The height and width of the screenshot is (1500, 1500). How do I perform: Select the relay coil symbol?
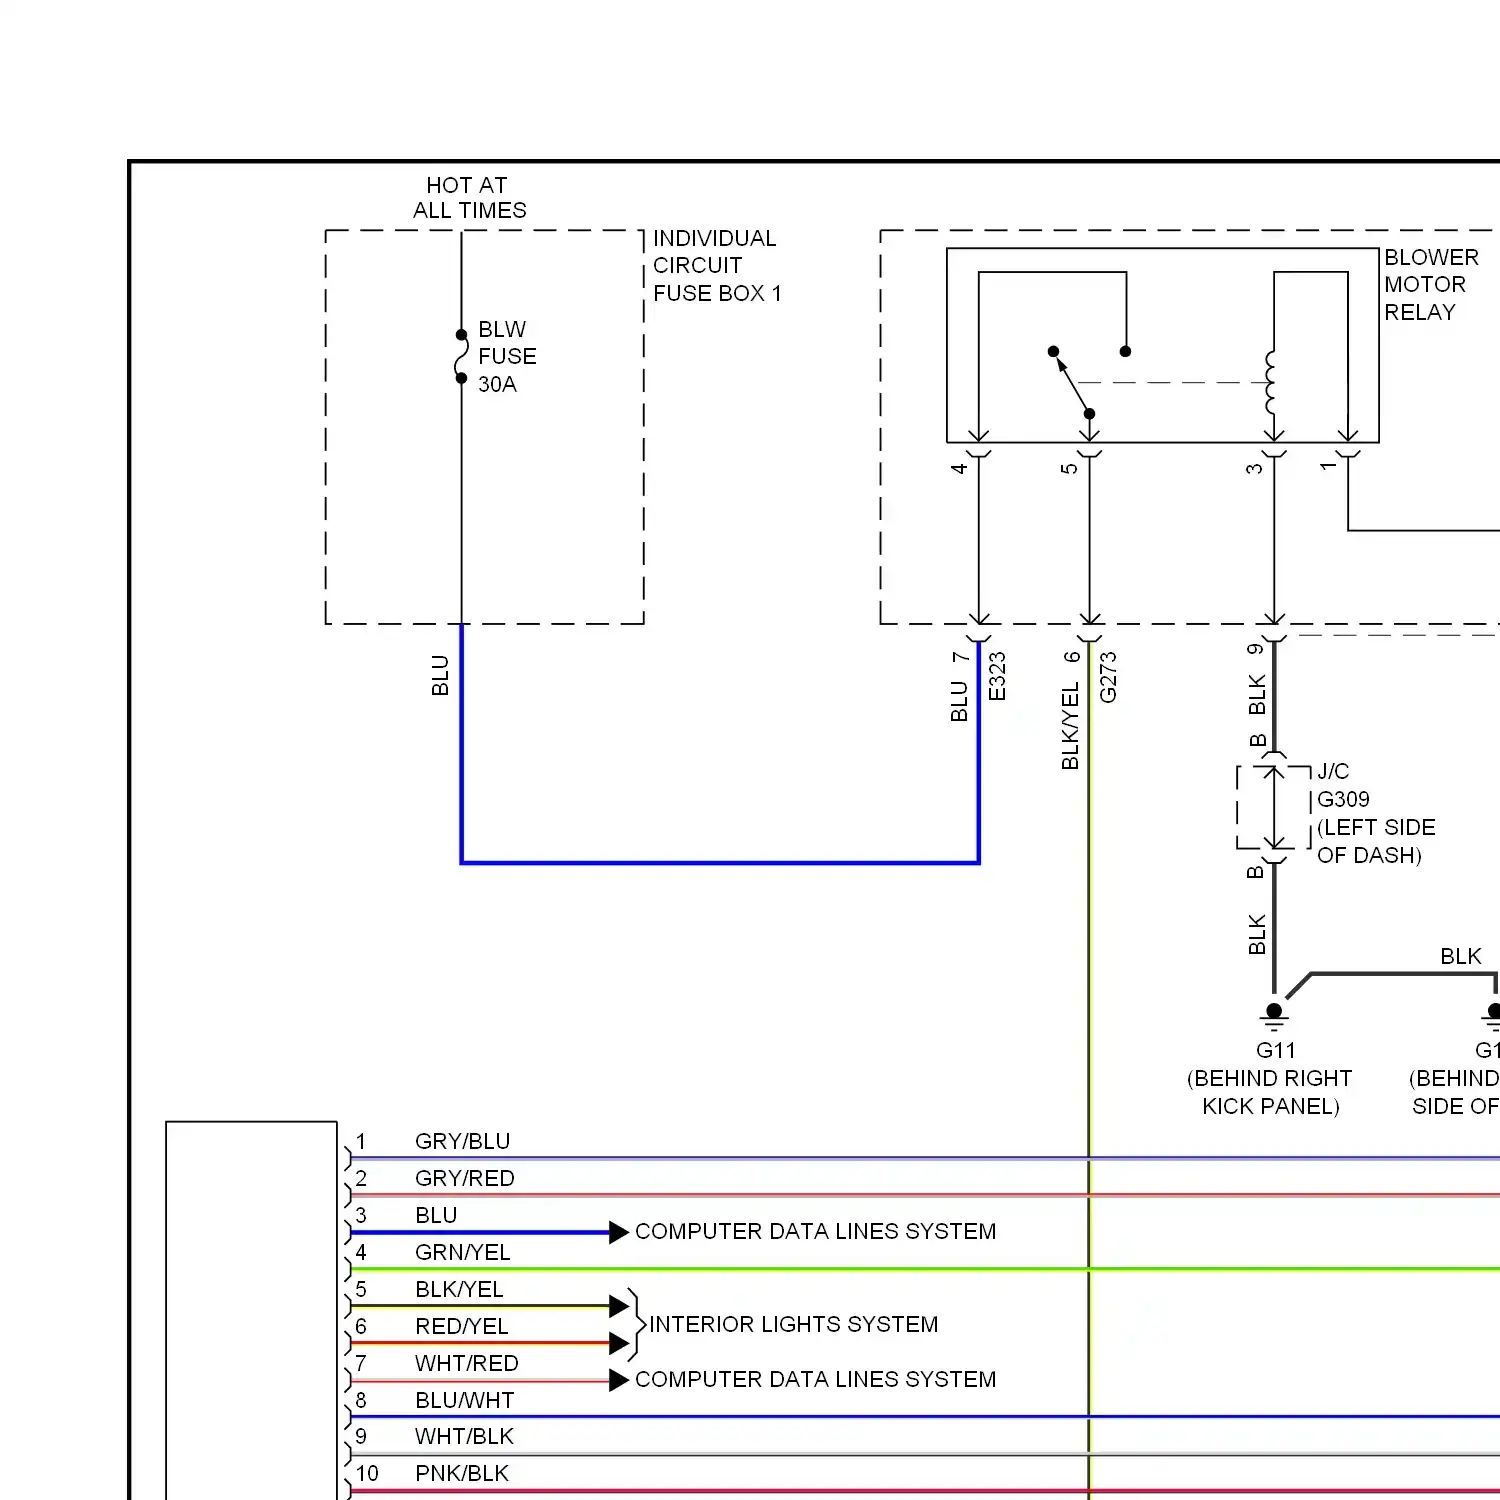1271,382
